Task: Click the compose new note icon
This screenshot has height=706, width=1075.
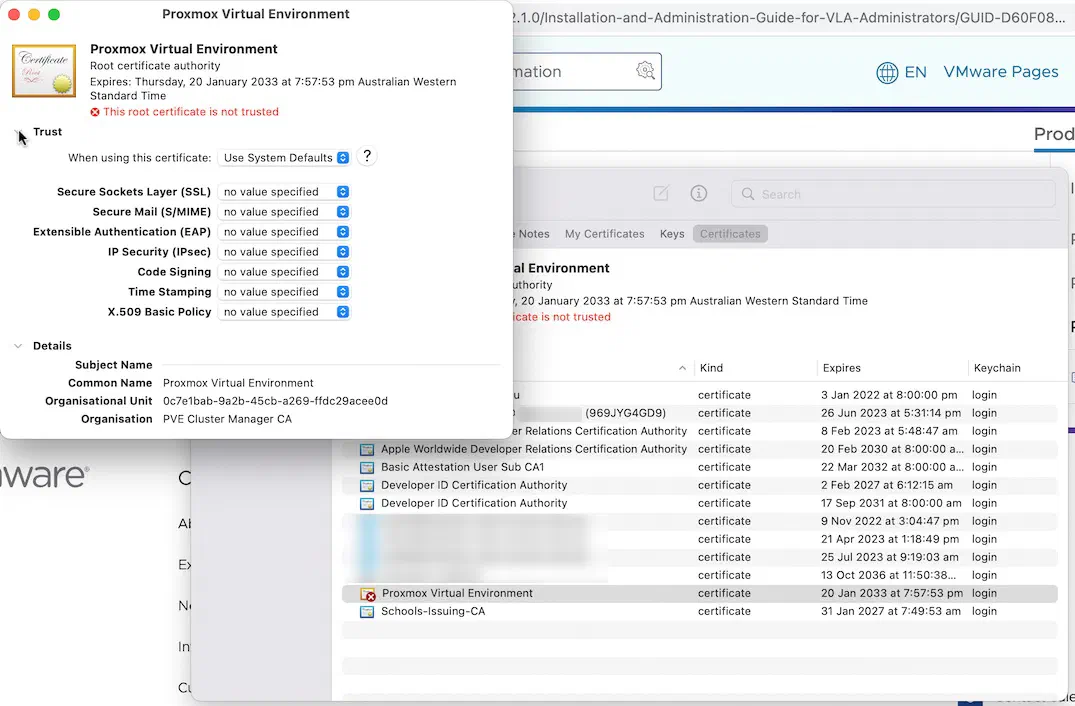Action: tap(660, 193)
